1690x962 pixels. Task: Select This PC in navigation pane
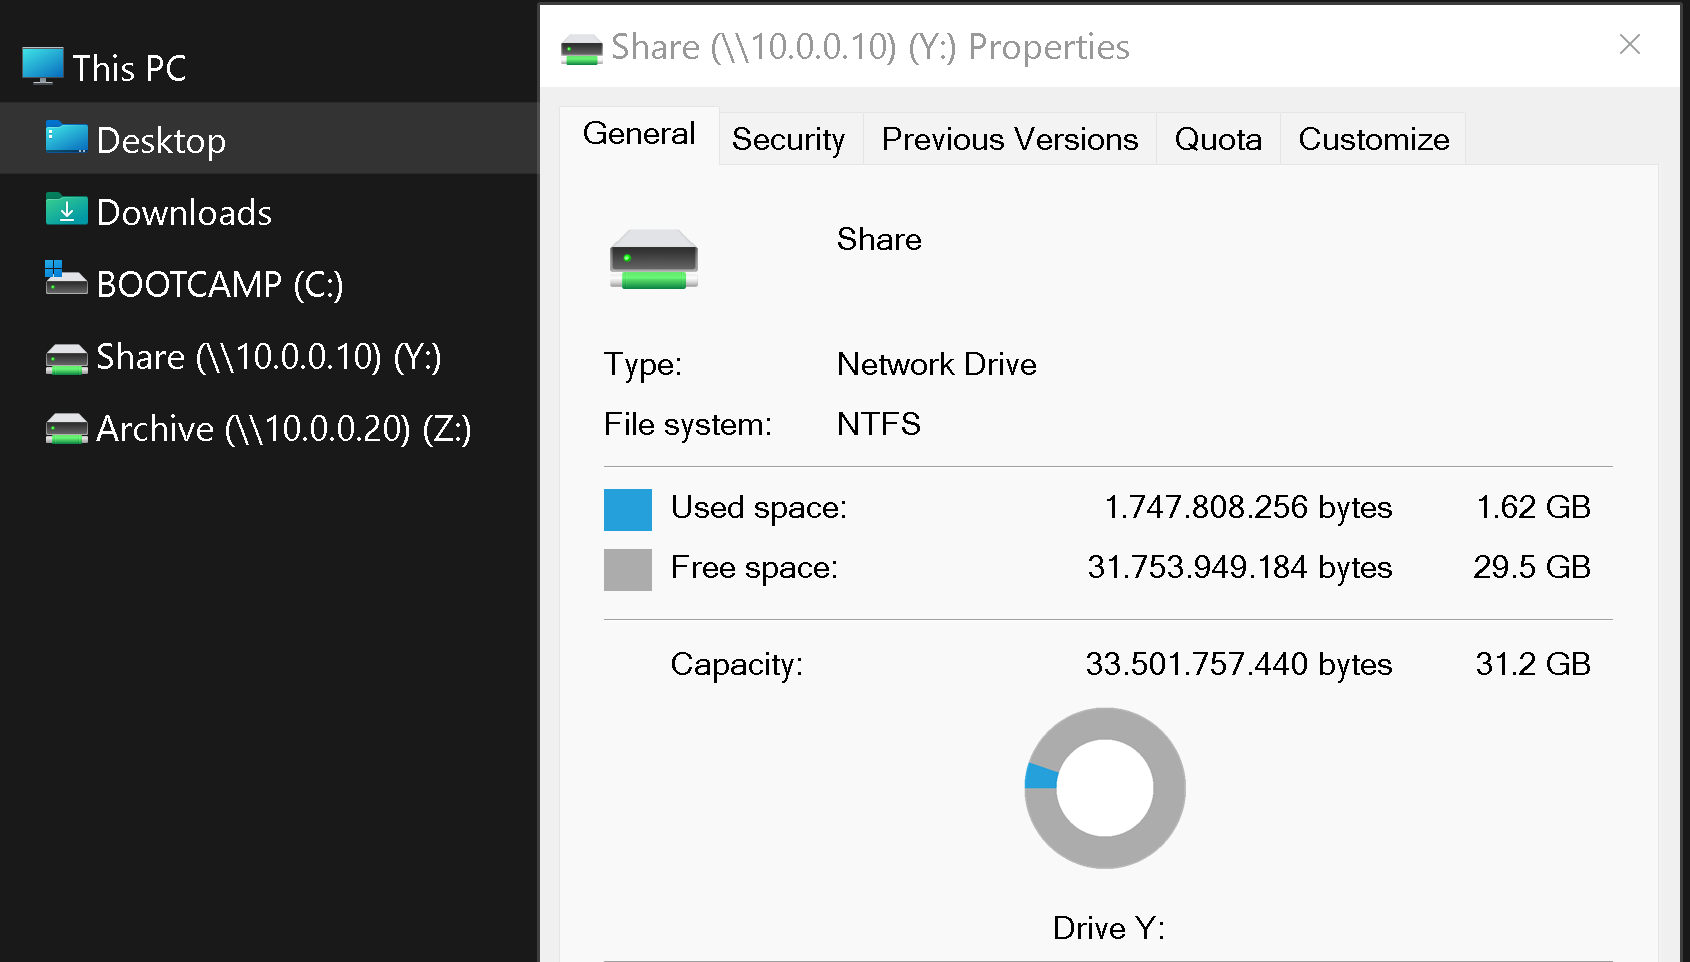click(x=129, y=68)
